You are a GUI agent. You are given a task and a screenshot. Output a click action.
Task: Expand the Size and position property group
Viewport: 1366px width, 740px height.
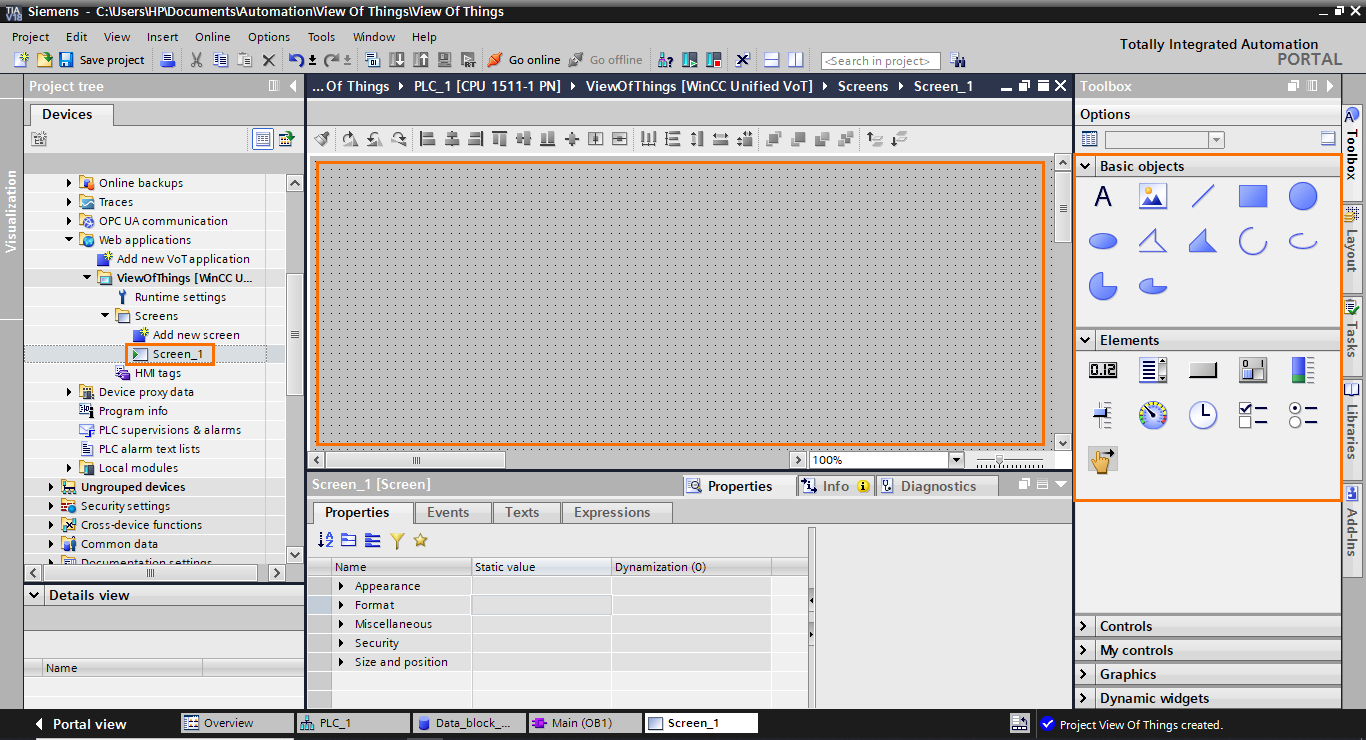tap(342, 662)
